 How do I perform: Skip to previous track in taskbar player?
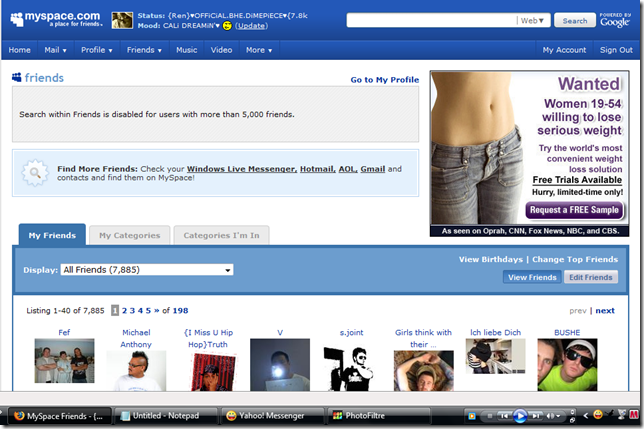(505, 416)
